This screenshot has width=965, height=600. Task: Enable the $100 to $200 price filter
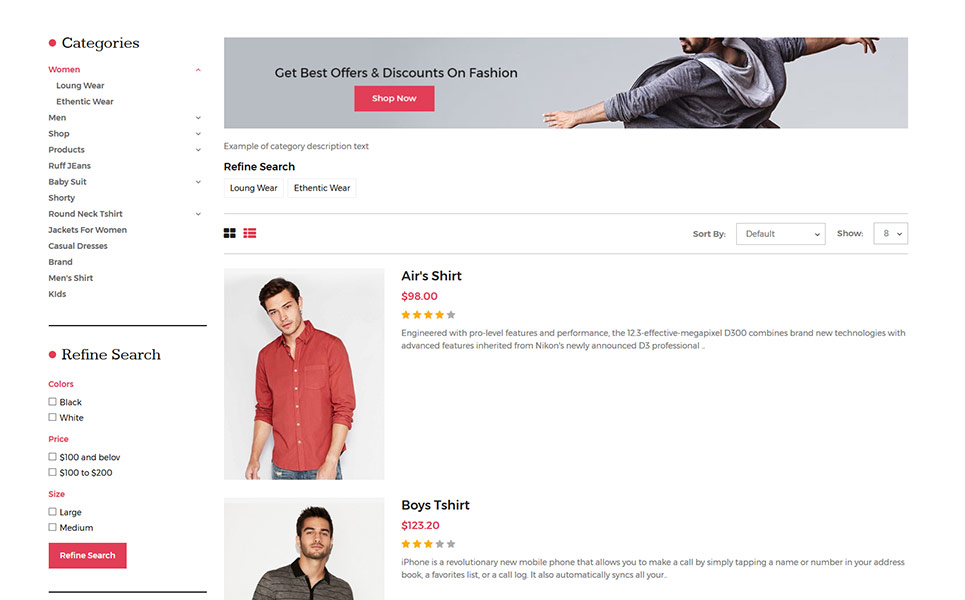(52, 473)
